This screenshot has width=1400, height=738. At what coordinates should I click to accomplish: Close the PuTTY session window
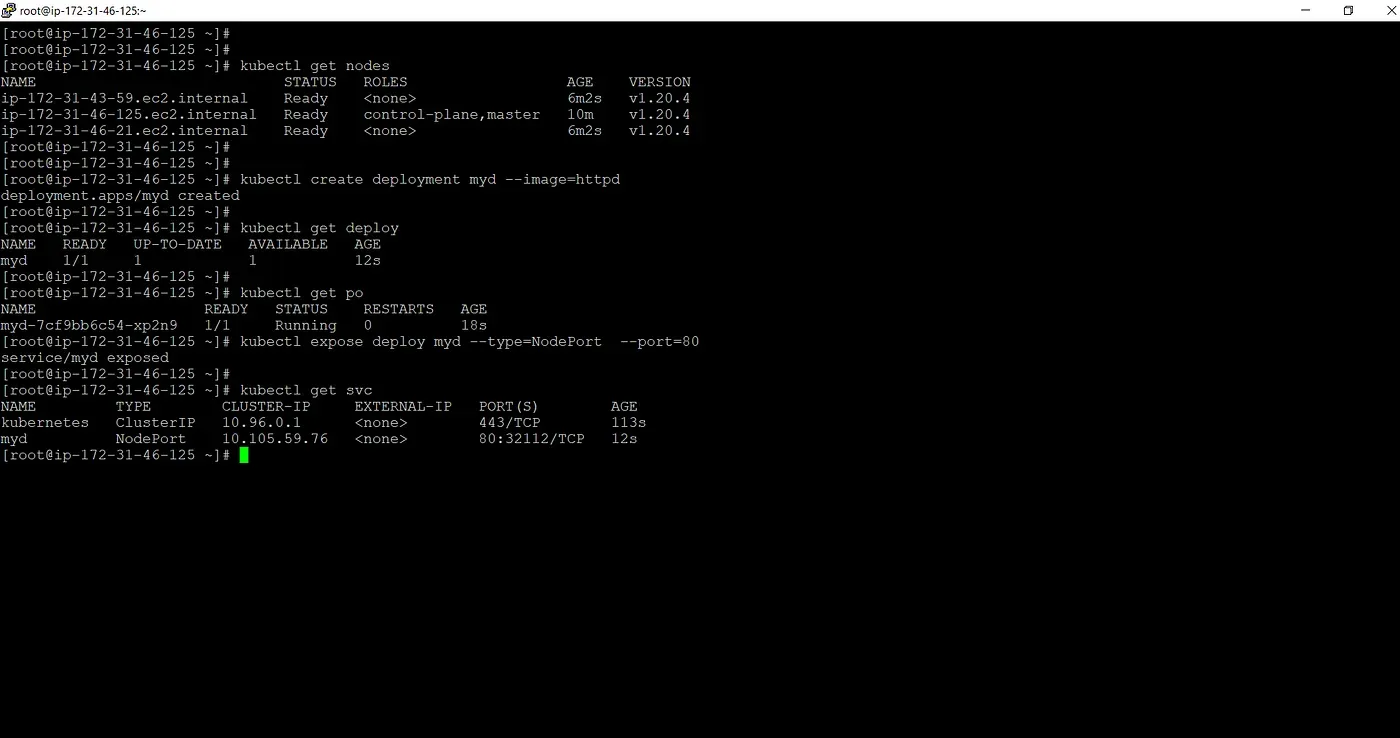point(1385,10)
